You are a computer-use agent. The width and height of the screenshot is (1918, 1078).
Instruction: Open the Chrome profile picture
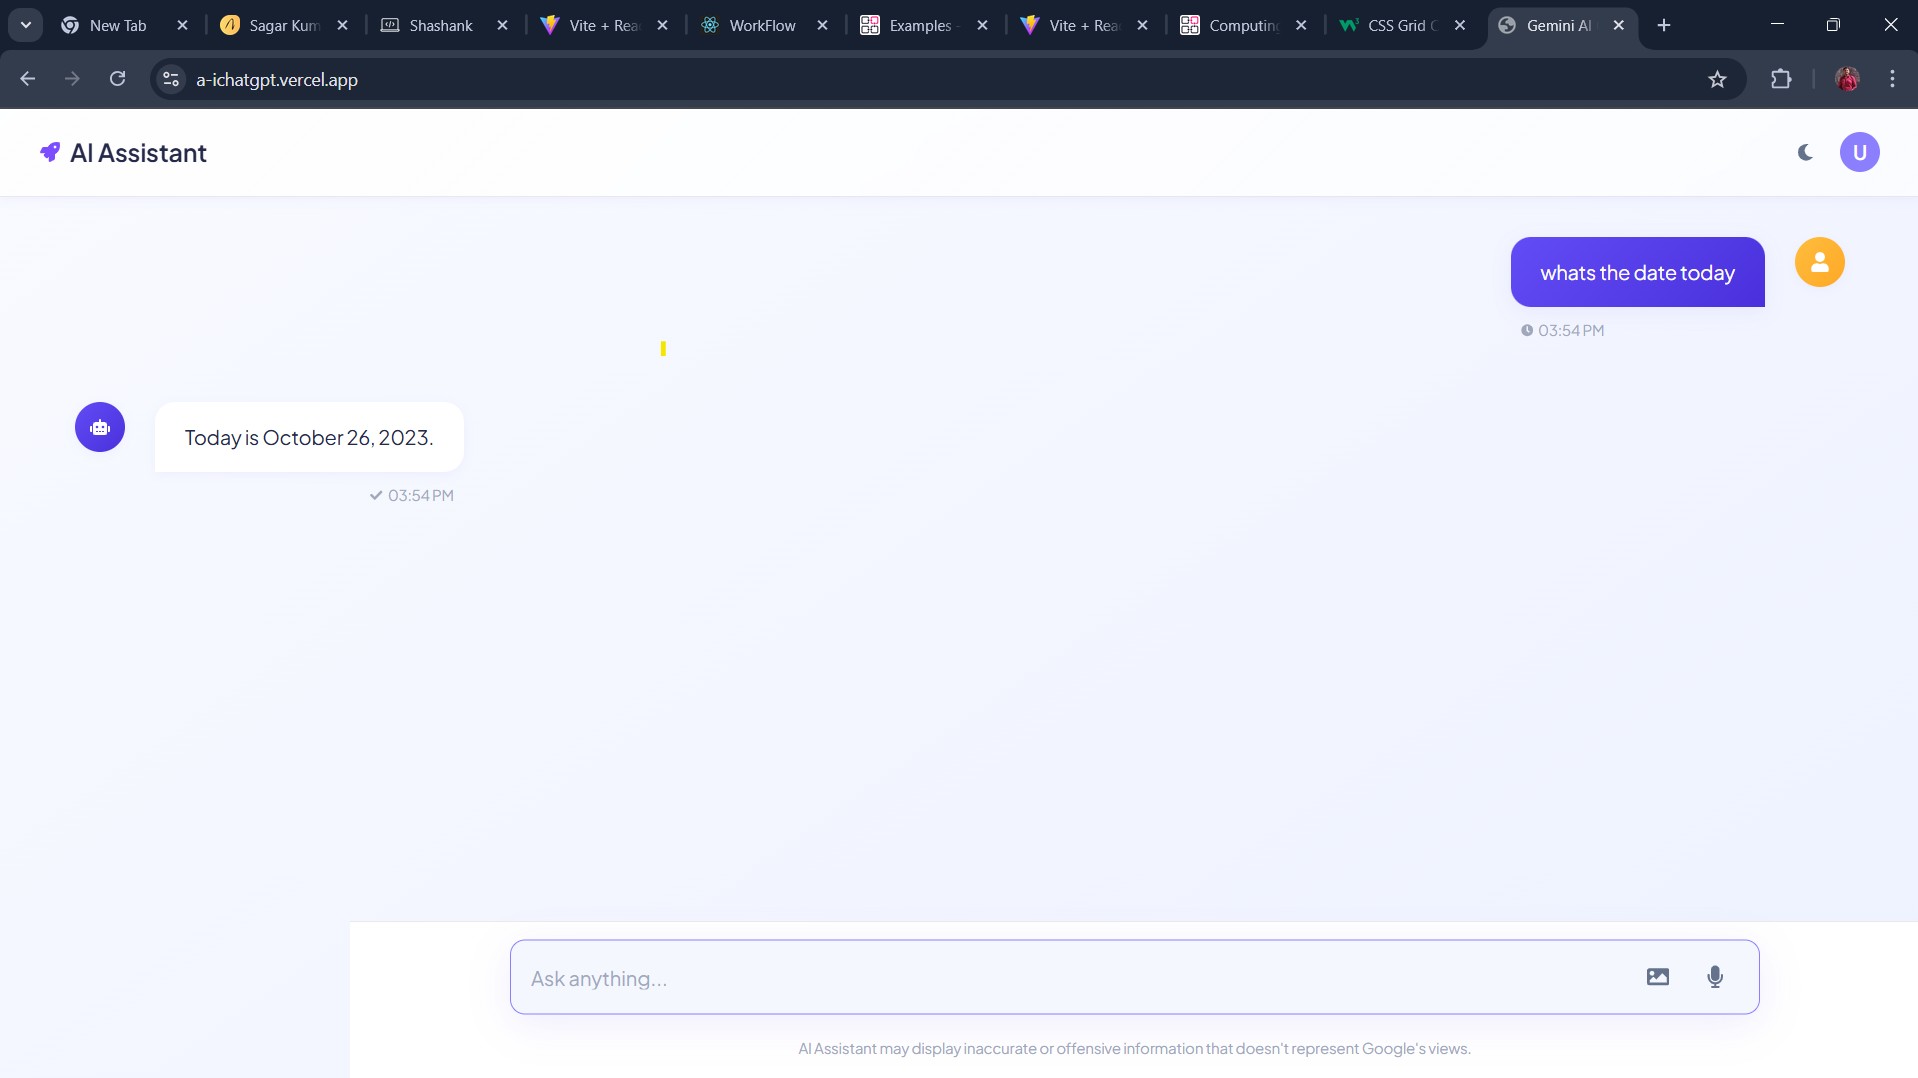pyautogui.click(x=1847, y=79)
